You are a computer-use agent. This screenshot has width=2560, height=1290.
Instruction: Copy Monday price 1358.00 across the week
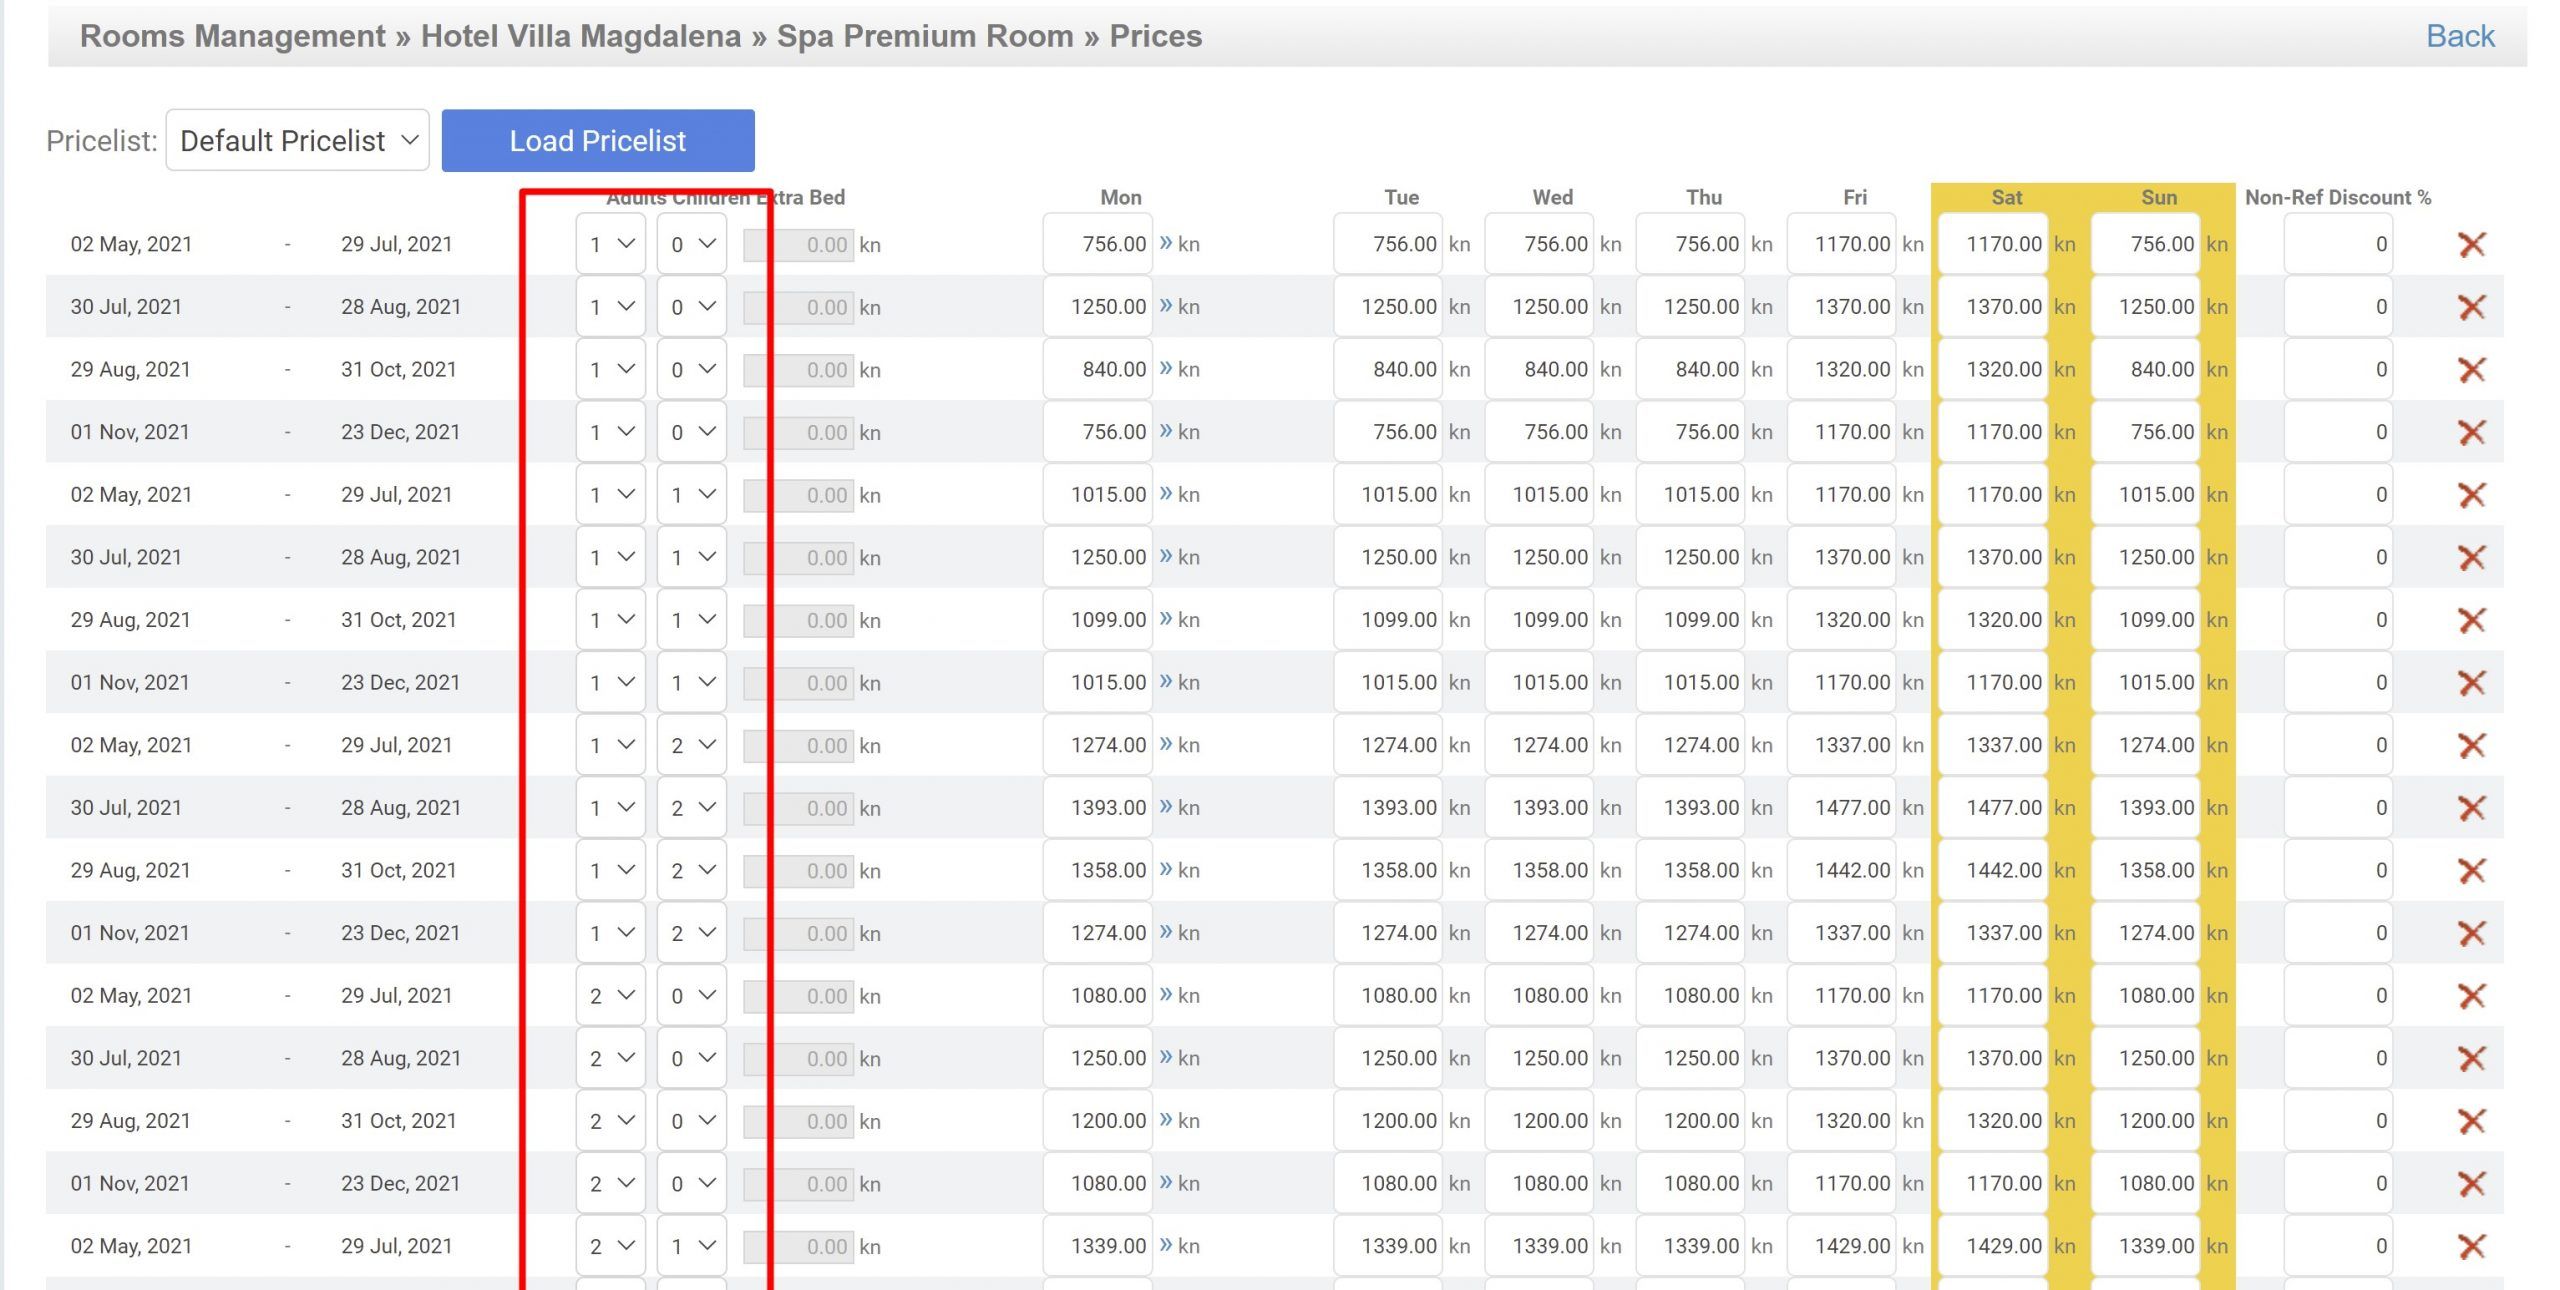1165,870
